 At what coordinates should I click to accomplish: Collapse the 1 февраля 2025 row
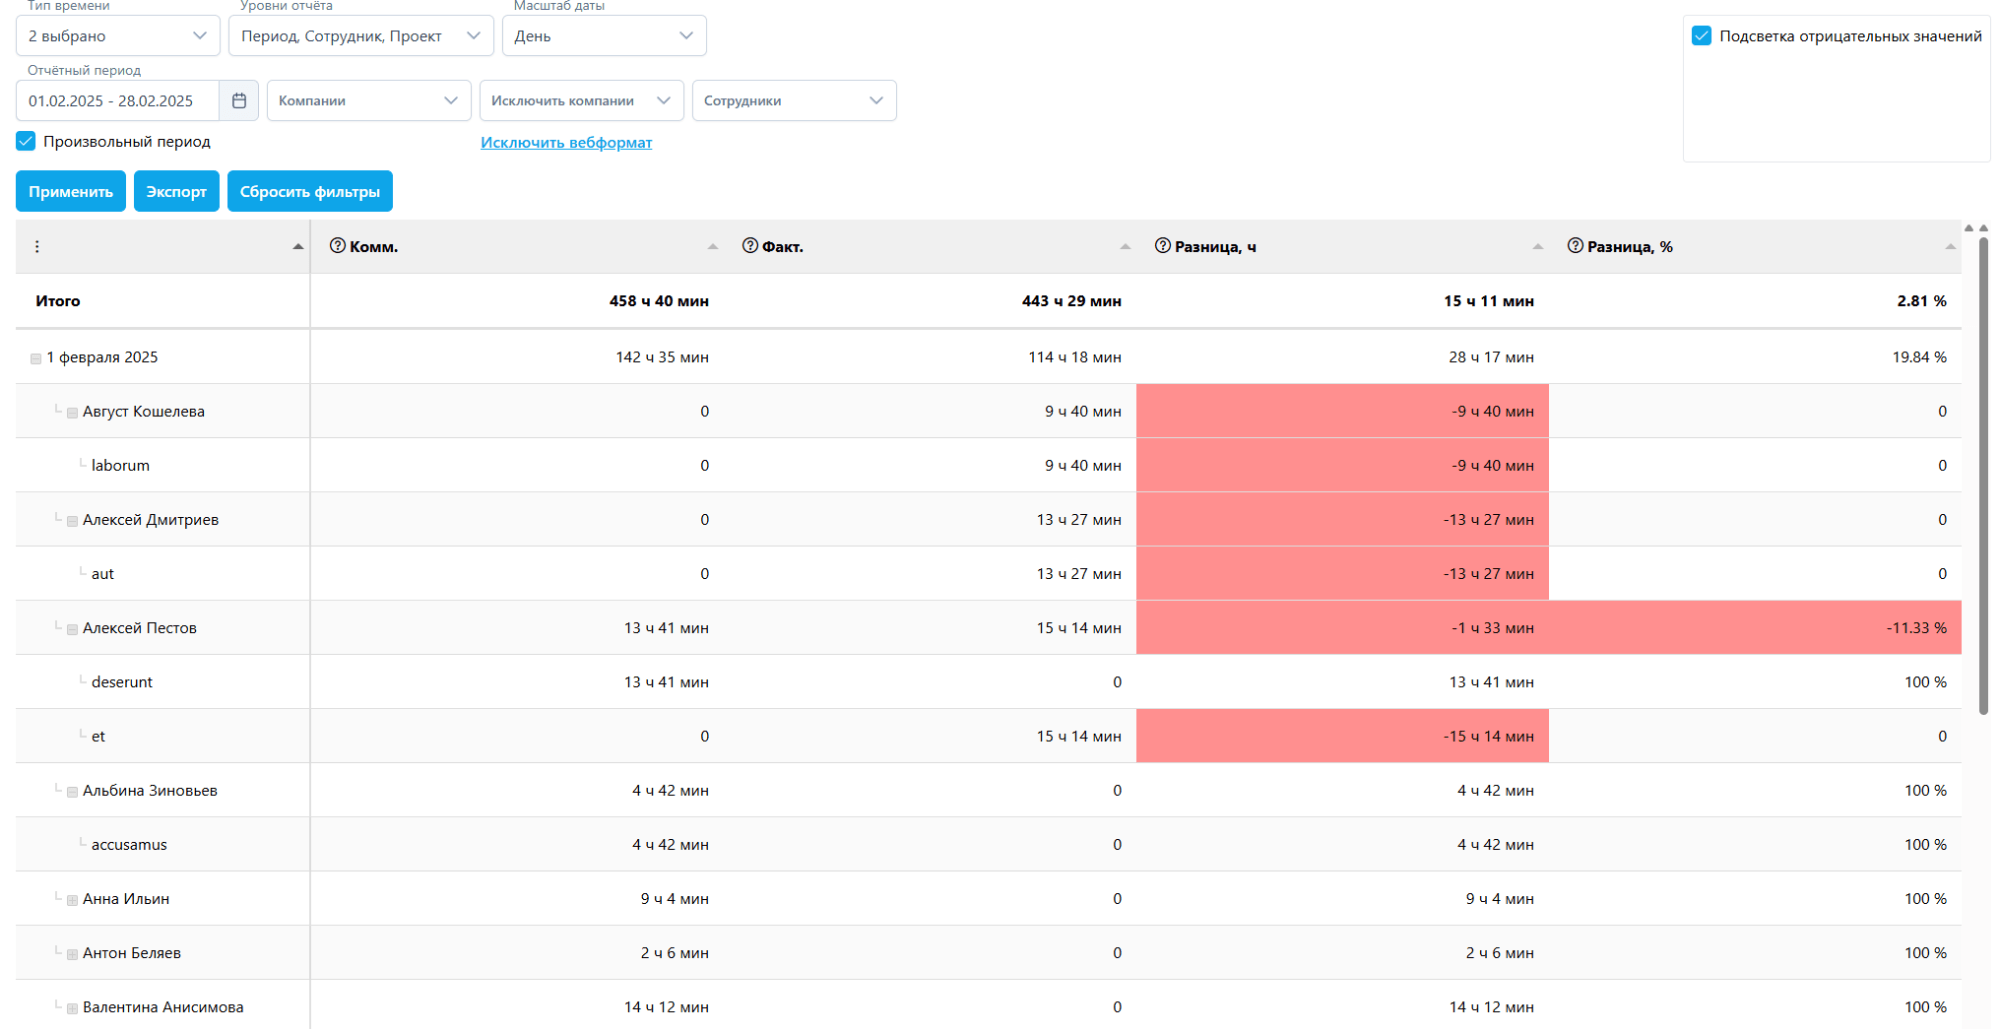tap(36, 358)
